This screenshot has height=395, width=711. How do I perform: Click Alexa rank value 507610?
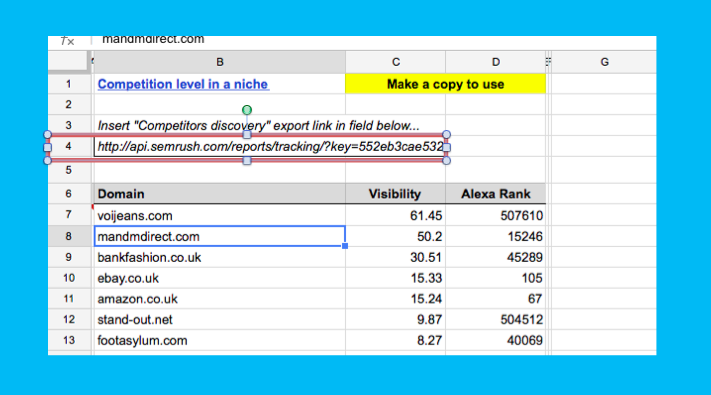521,215
